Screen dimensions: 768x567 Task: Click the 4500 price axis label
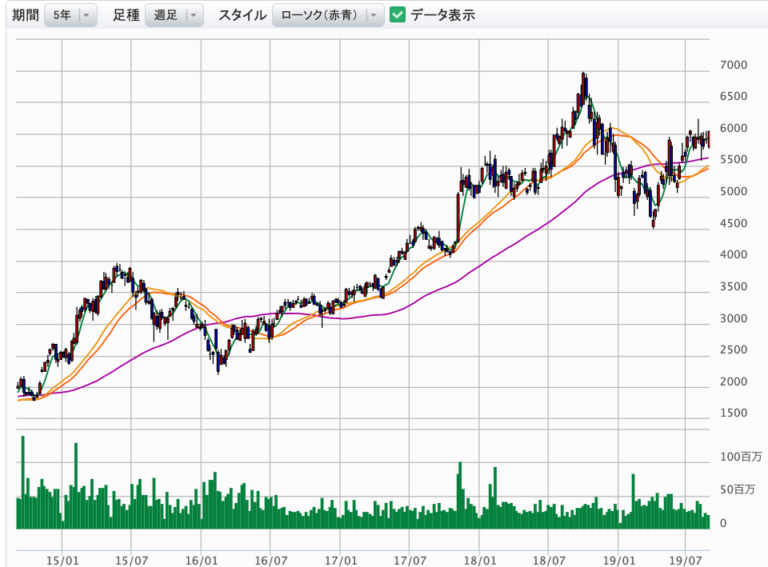click(733, 223)
